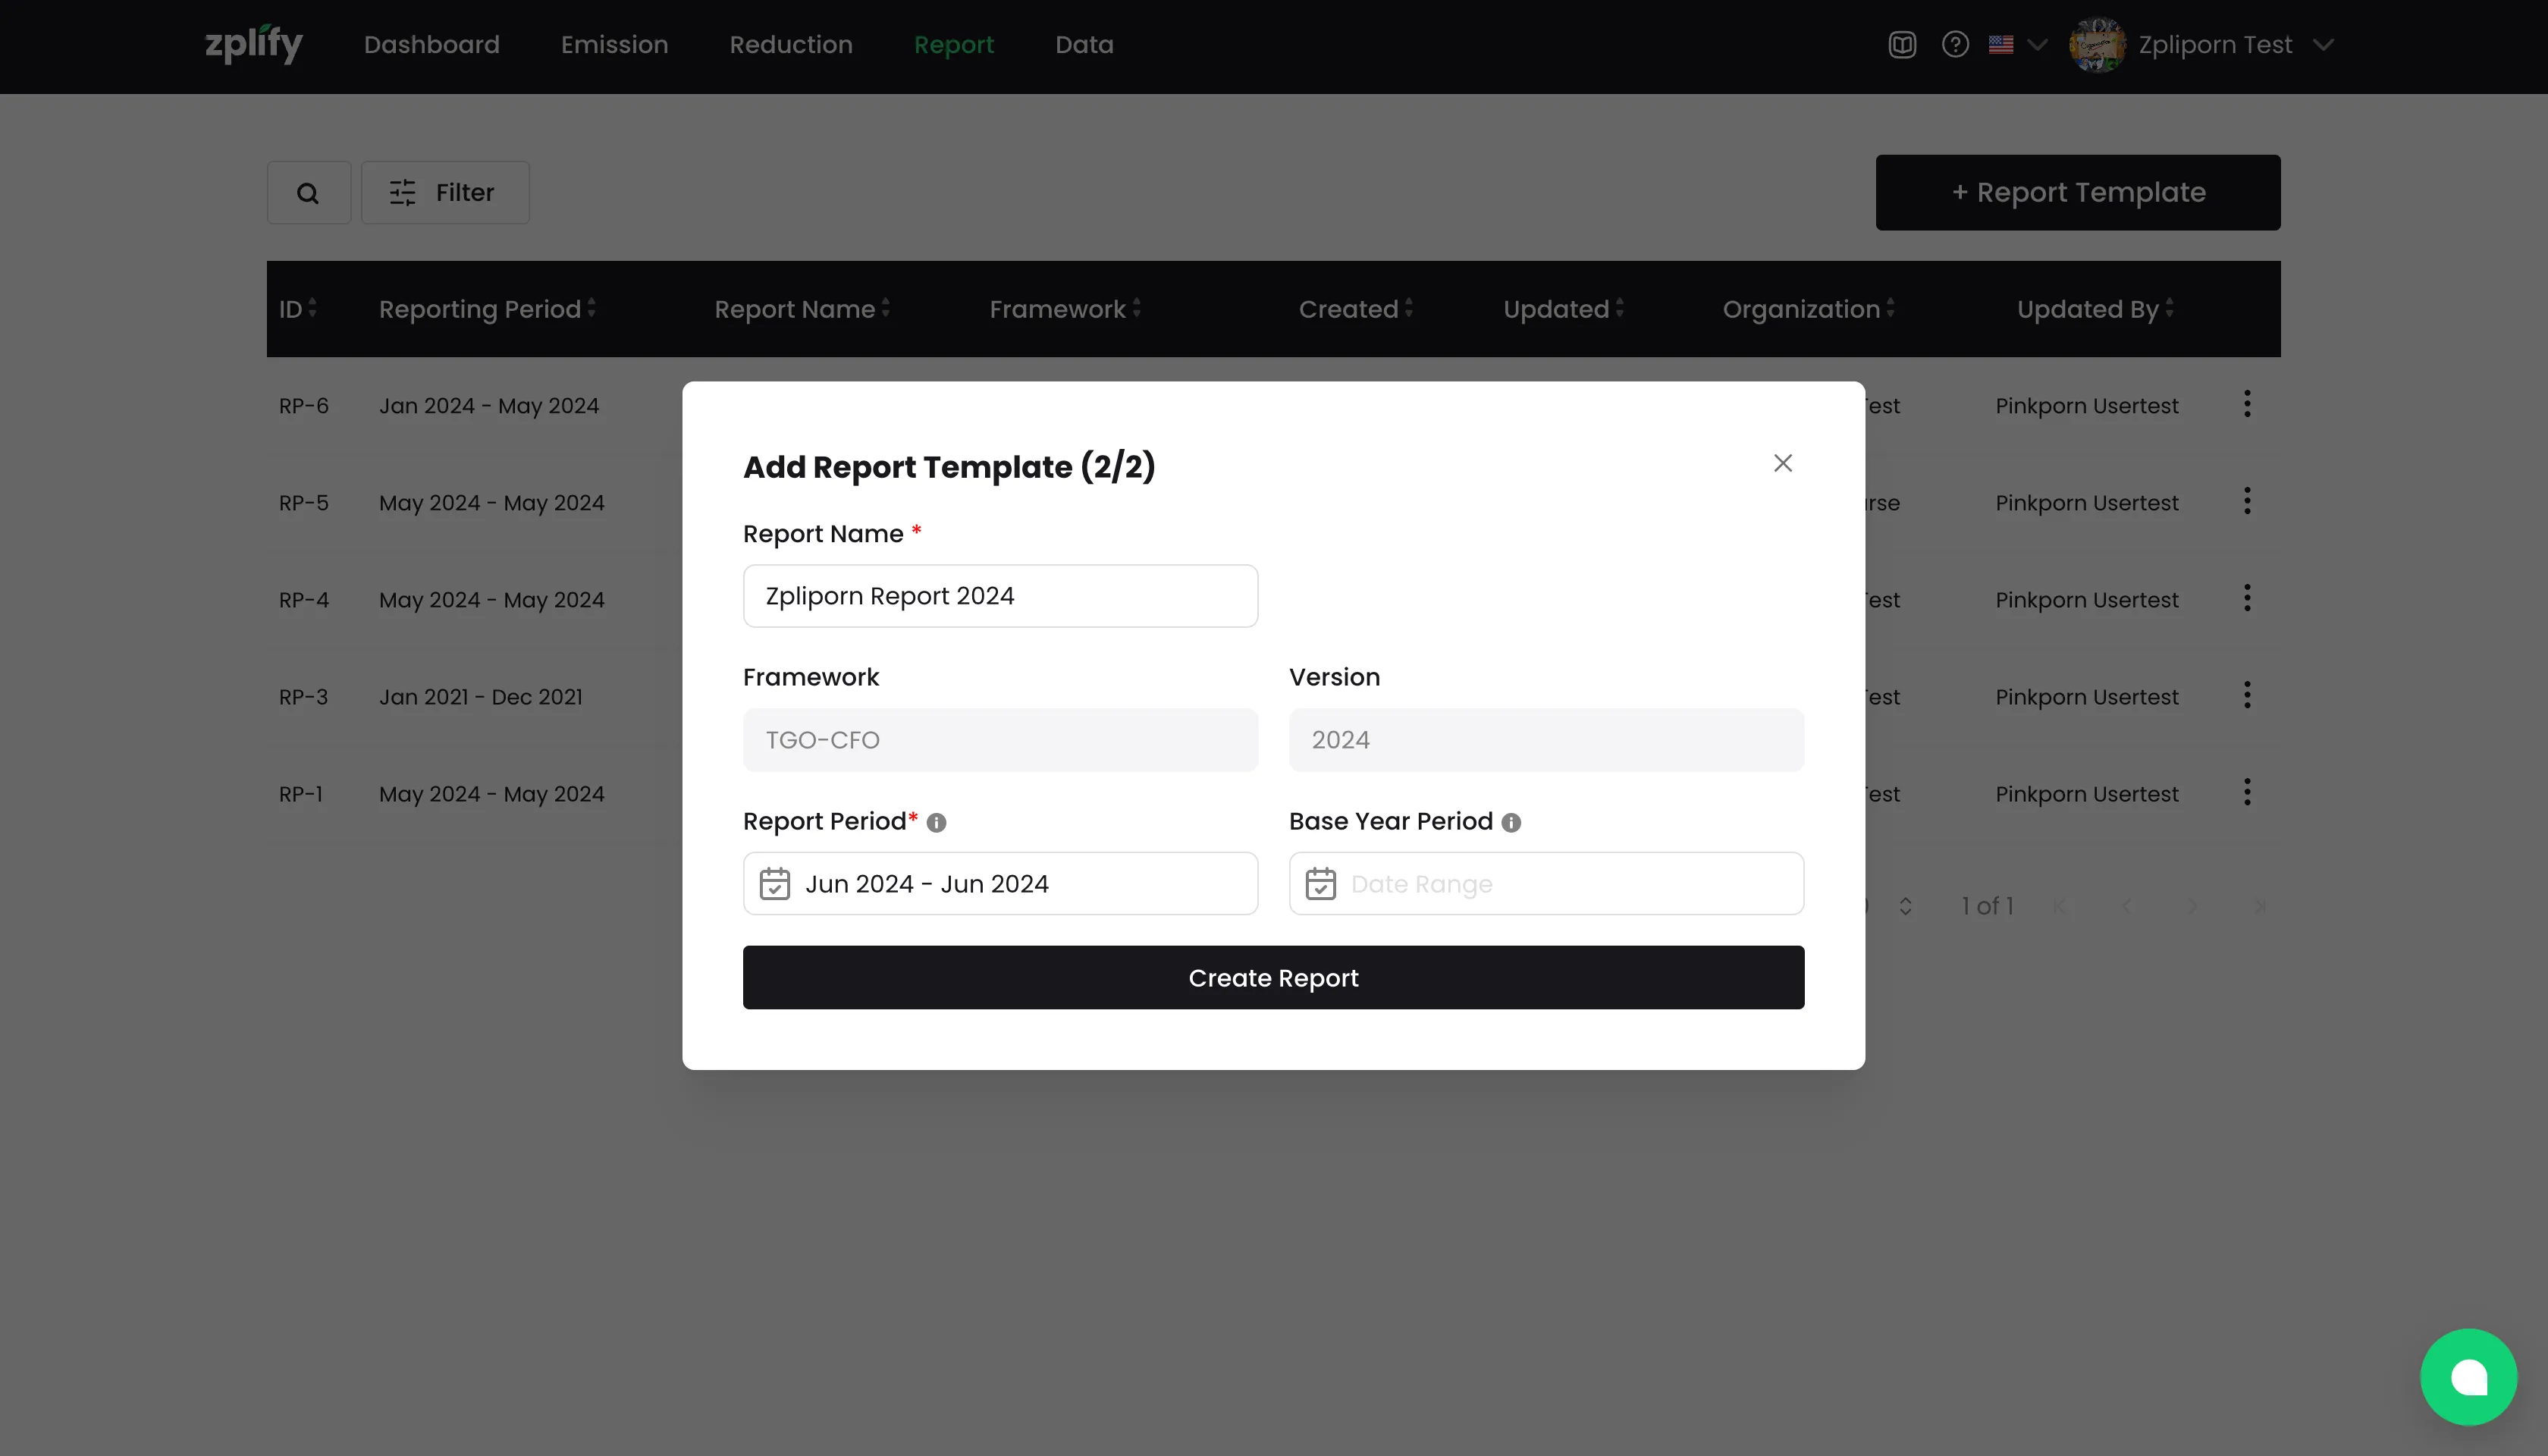Open the rows-per-page stepper arrows
Screen dimensions: 2548x1456
1905,906
